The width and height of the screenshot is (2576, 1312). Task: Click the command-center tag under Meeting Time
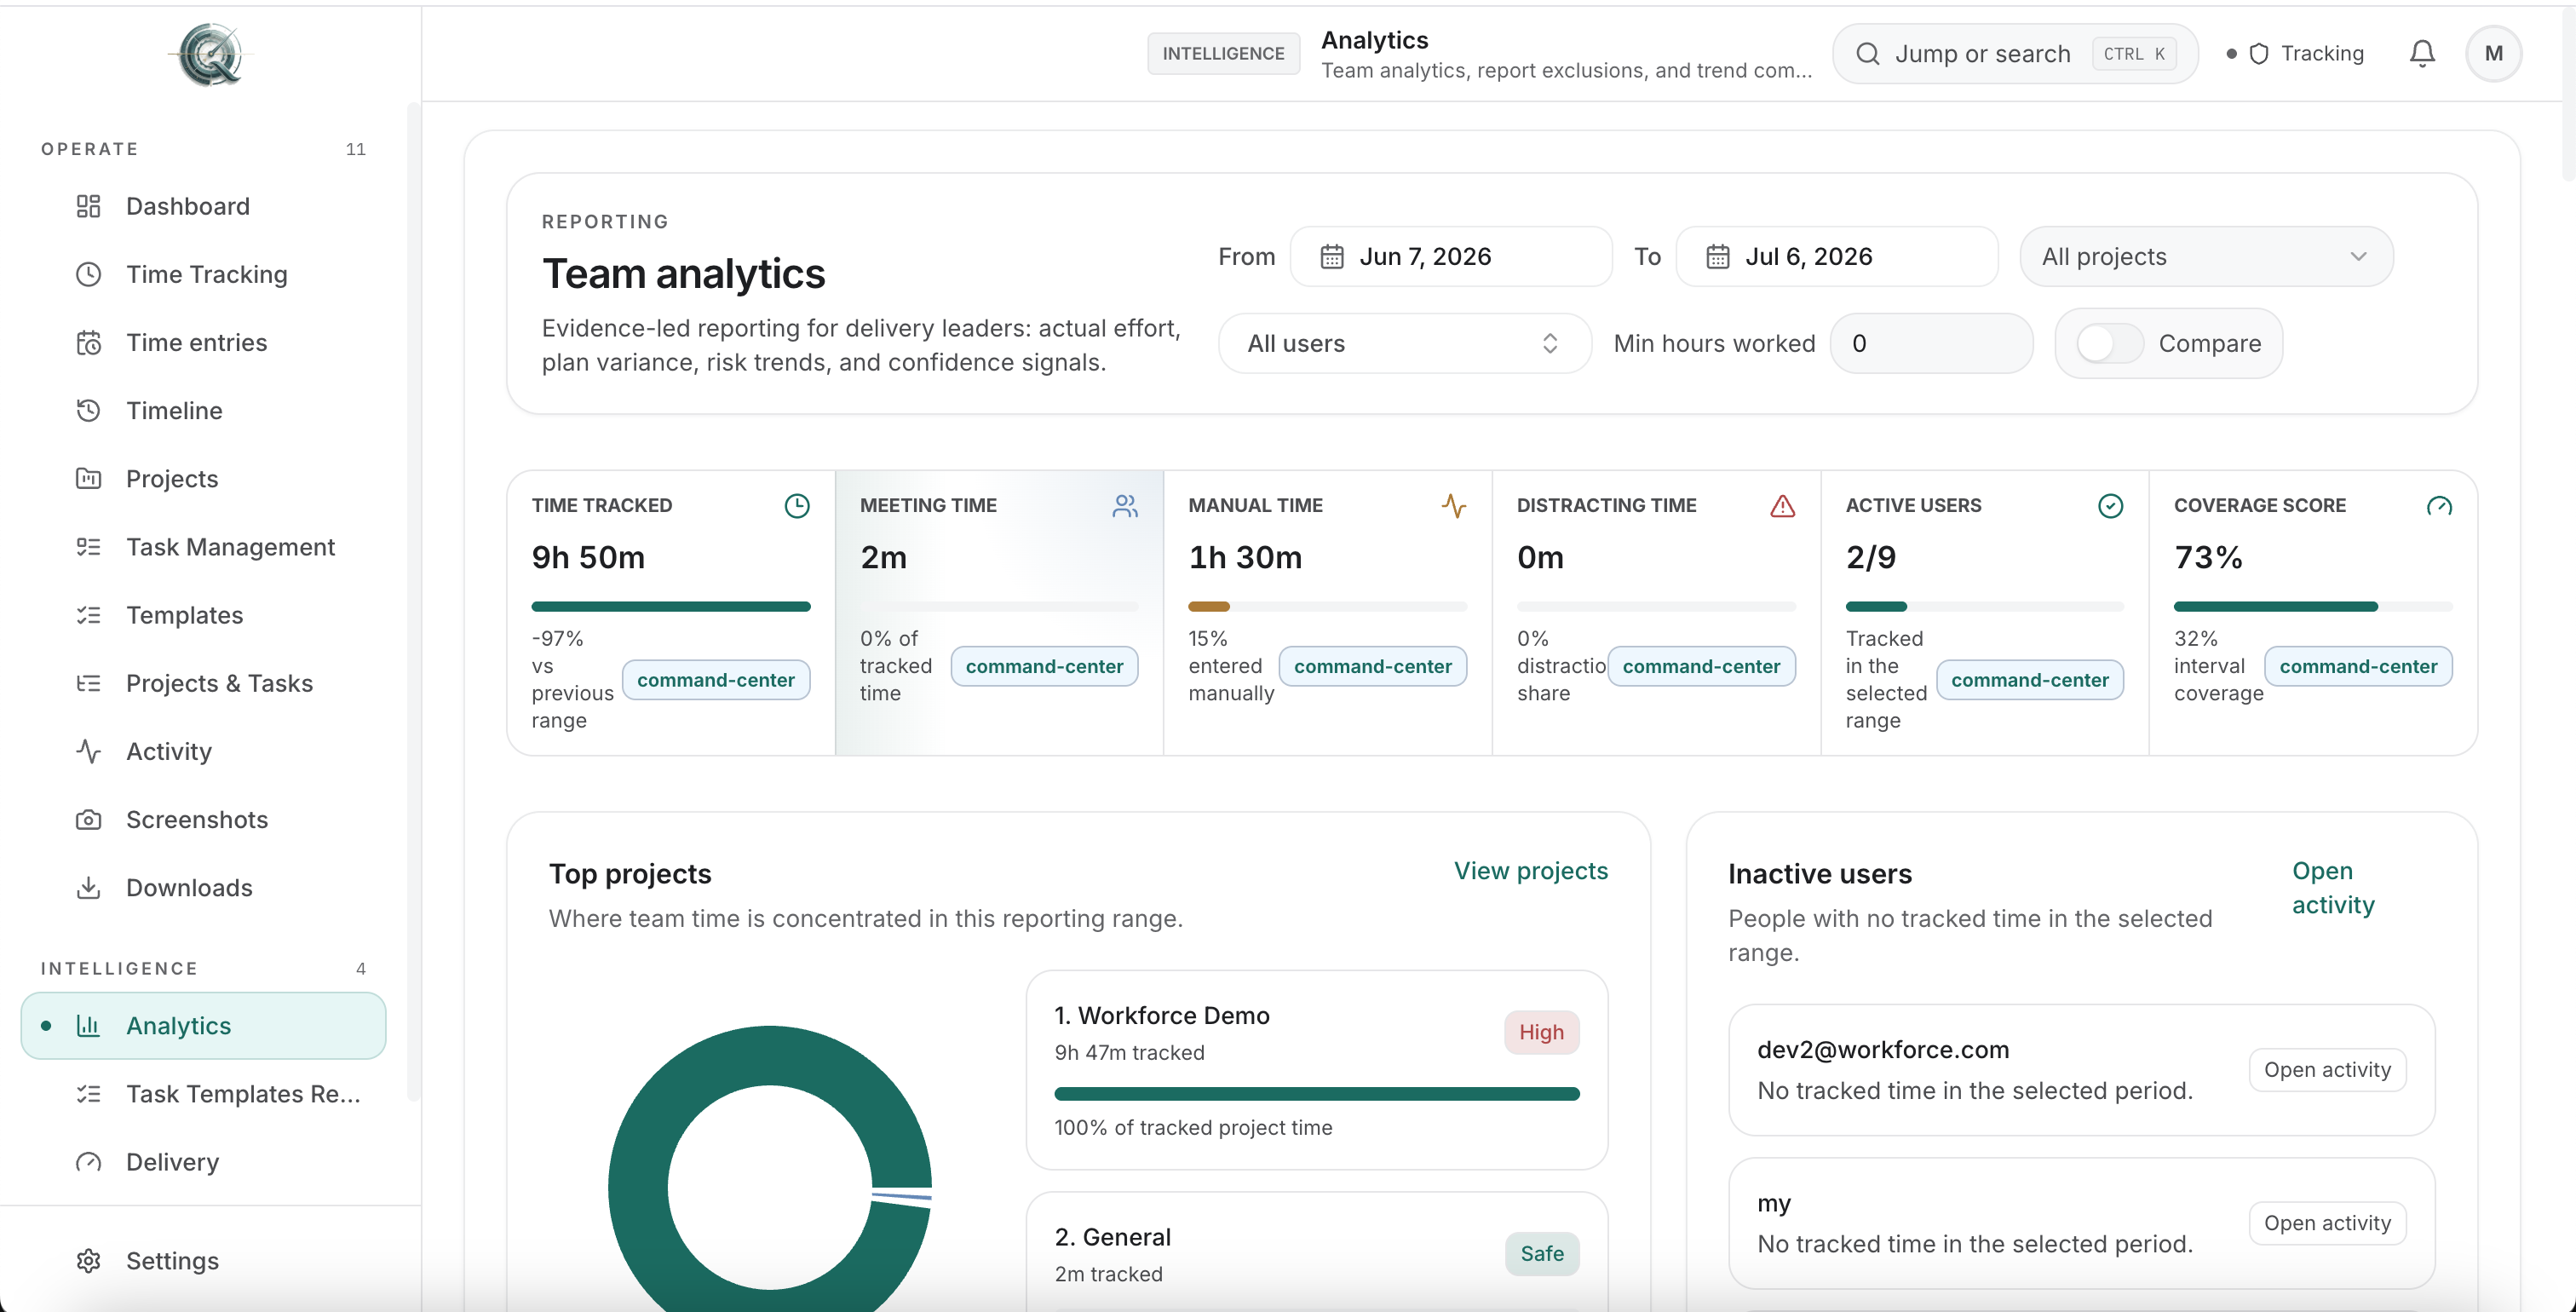1044,666
